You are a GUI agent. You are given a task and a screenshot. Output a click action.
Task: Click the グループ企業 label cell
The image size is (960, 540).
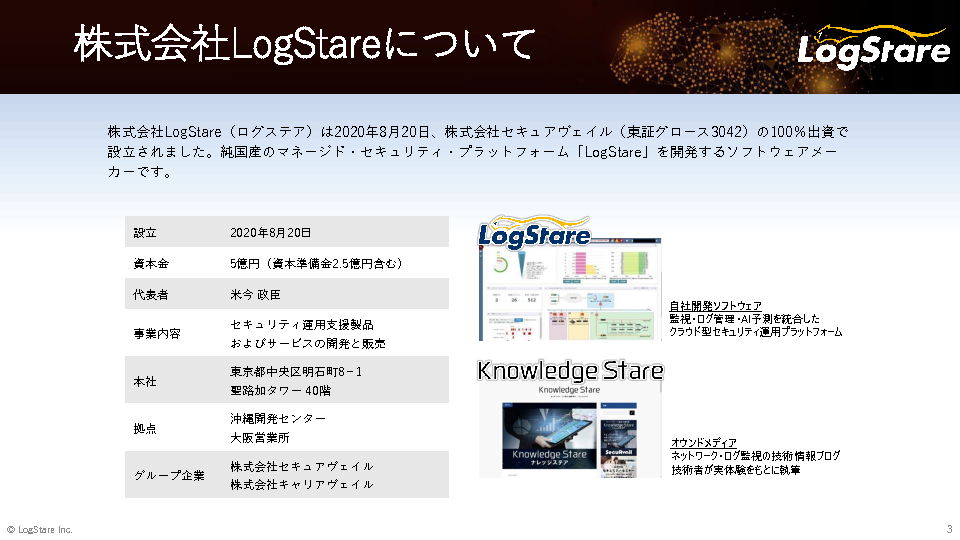pos(169,475)
